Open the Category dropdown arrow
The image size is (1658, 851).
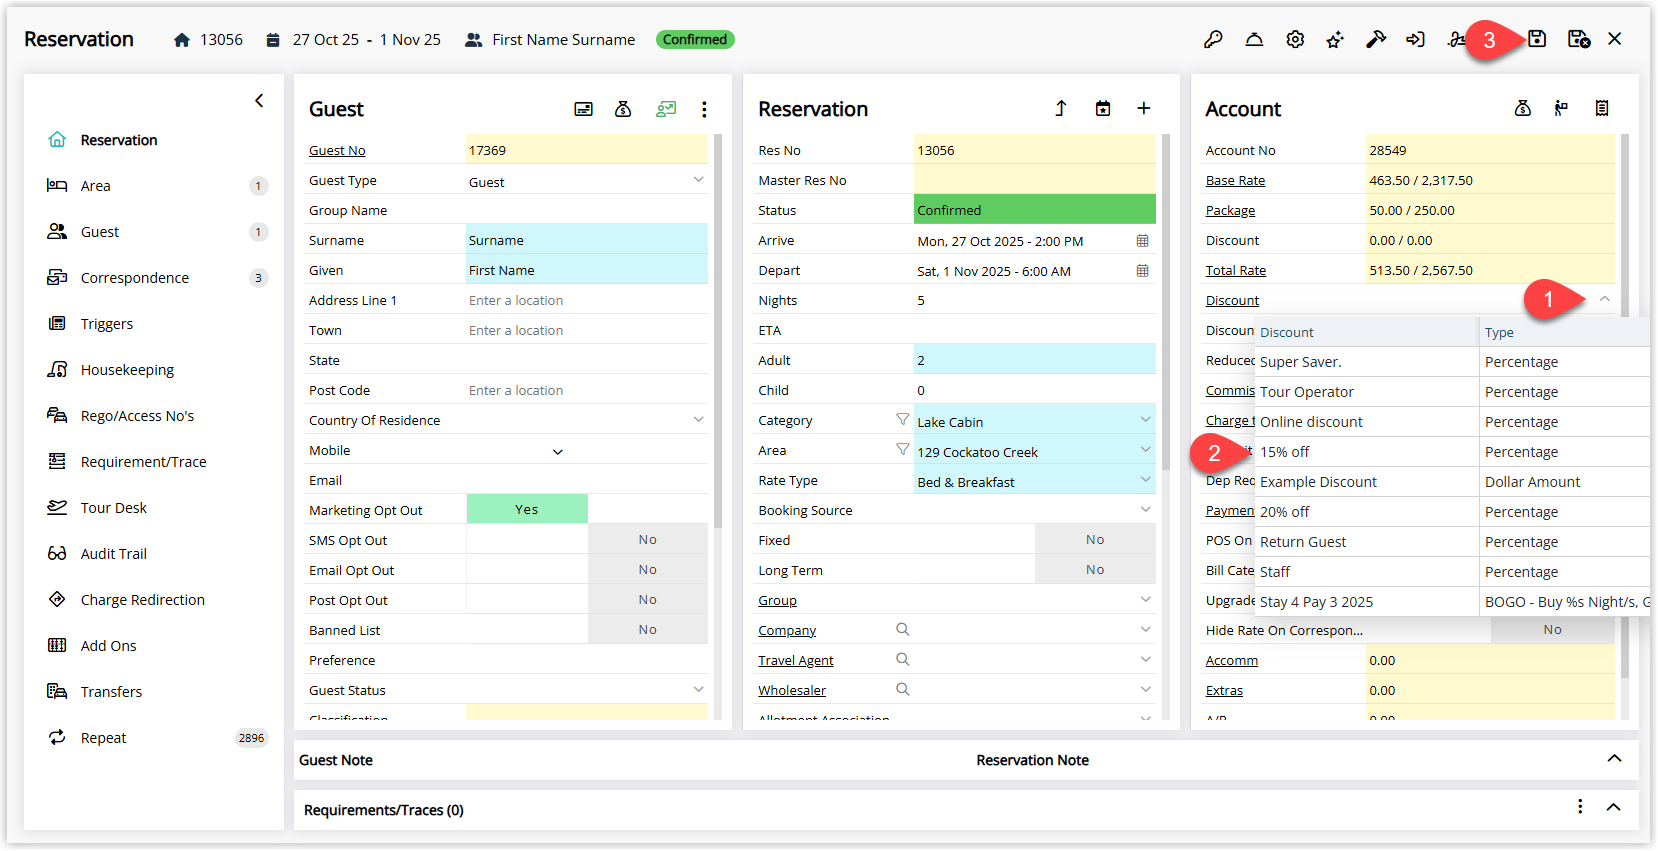(1145, 420)
